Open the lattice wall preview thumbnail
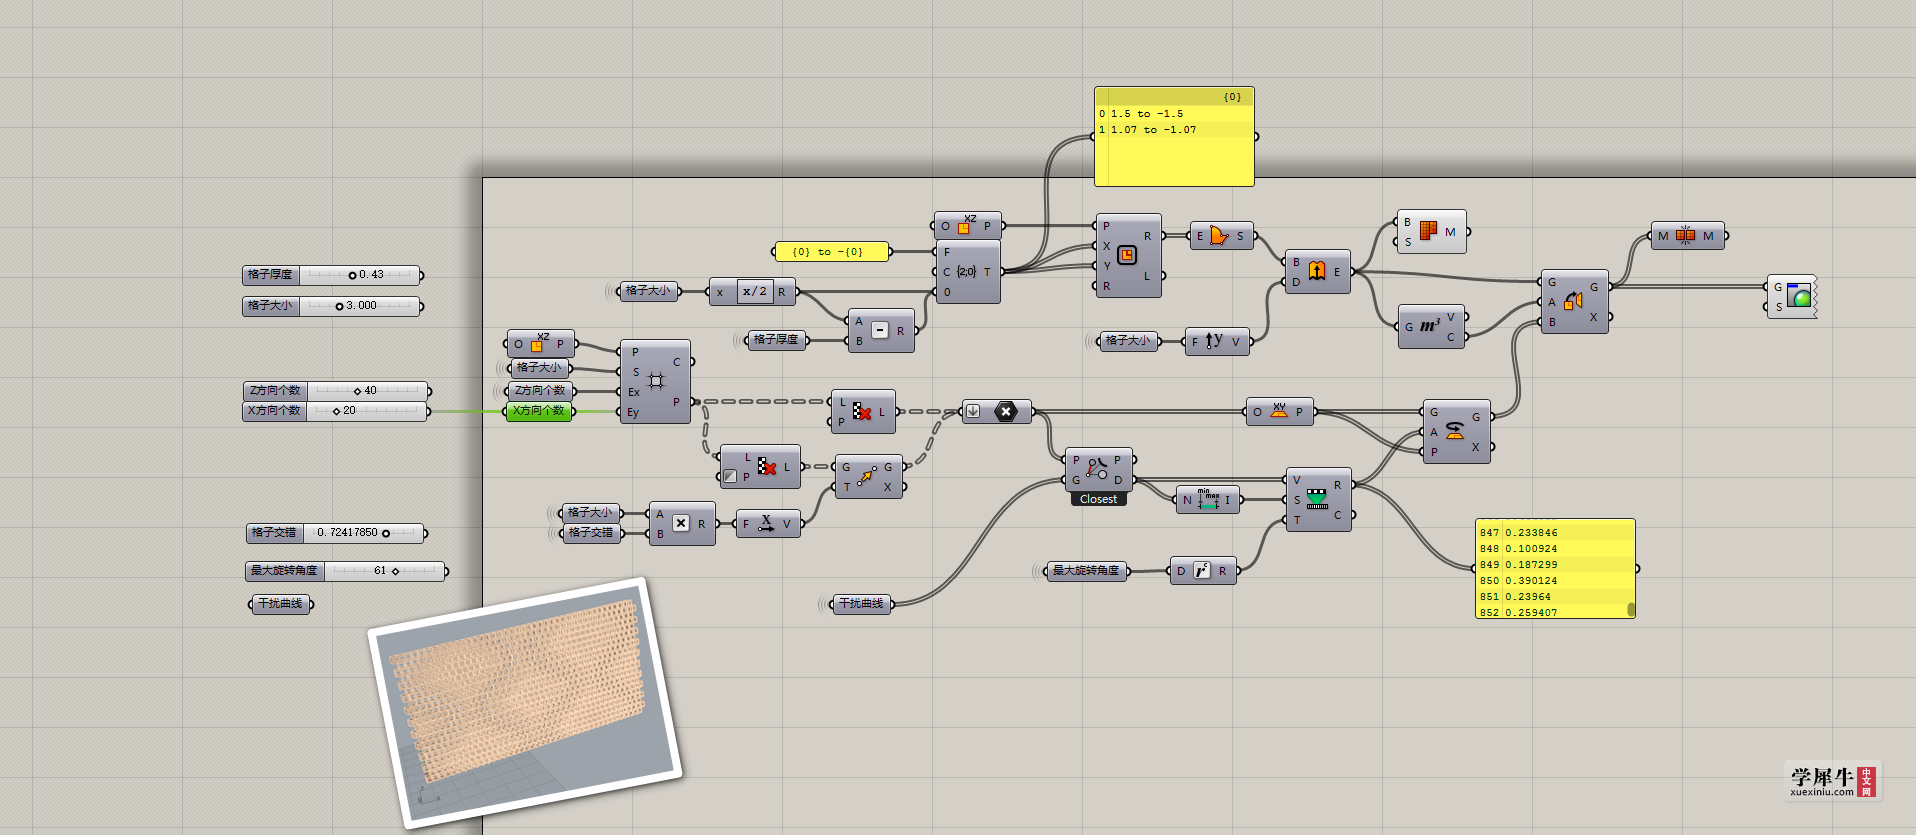 (525, 702)
